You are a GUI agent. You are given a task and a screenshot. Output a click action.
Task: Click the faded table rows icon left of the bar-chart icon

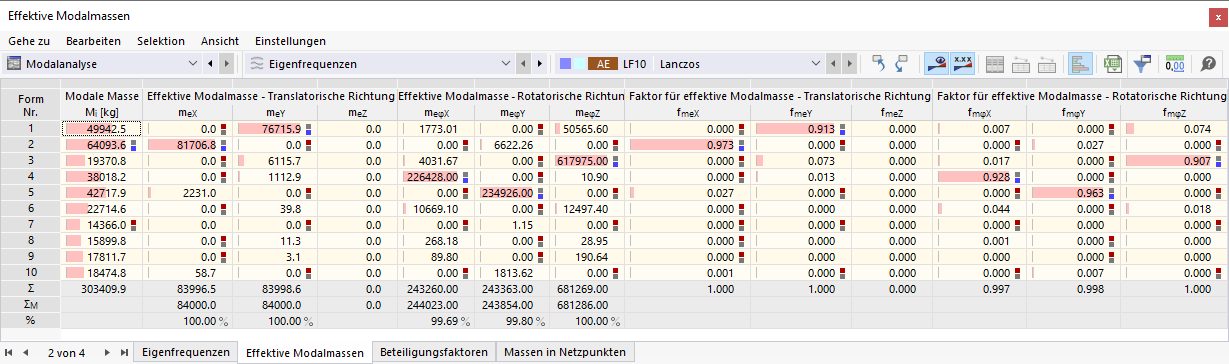1047,63
